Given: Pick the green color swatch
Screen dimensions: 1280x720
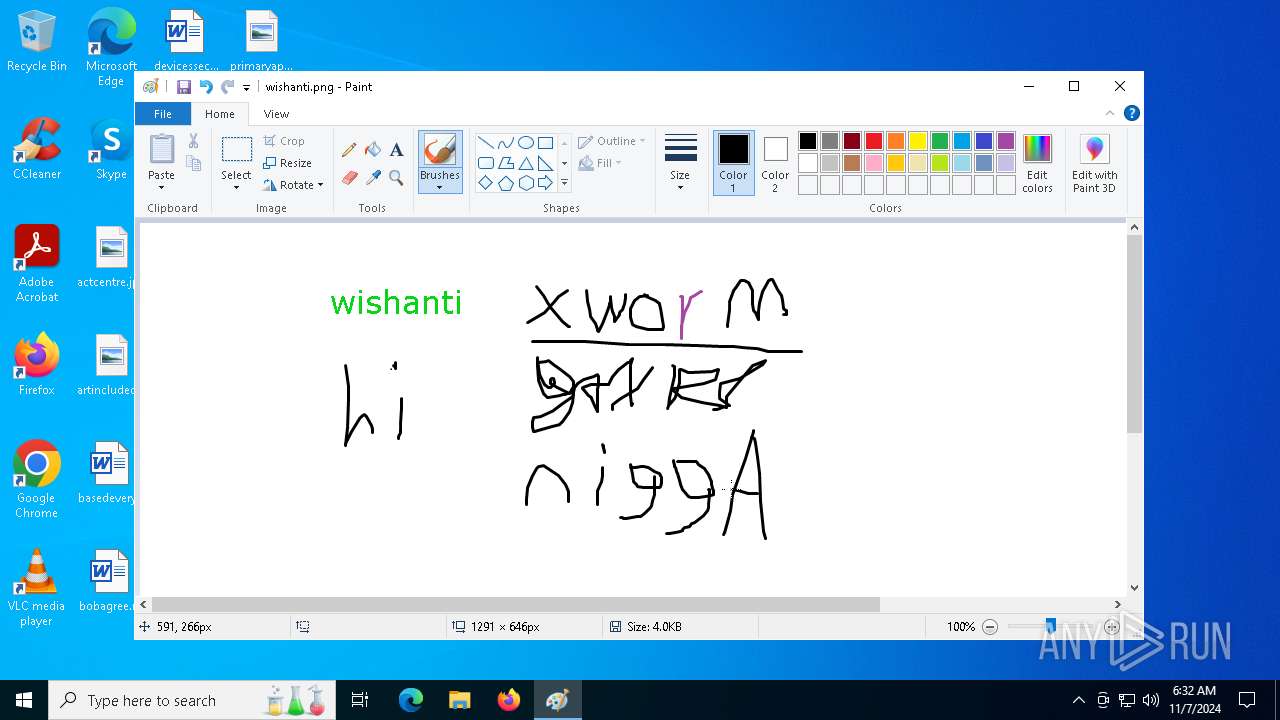Looking at the screenshot, I should click(940, 141).
